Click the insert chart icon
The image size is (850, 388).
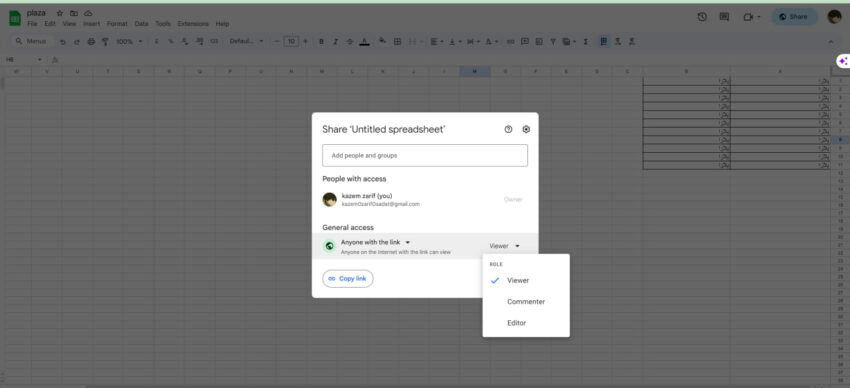pyautogui.click(x=539, y=42)
